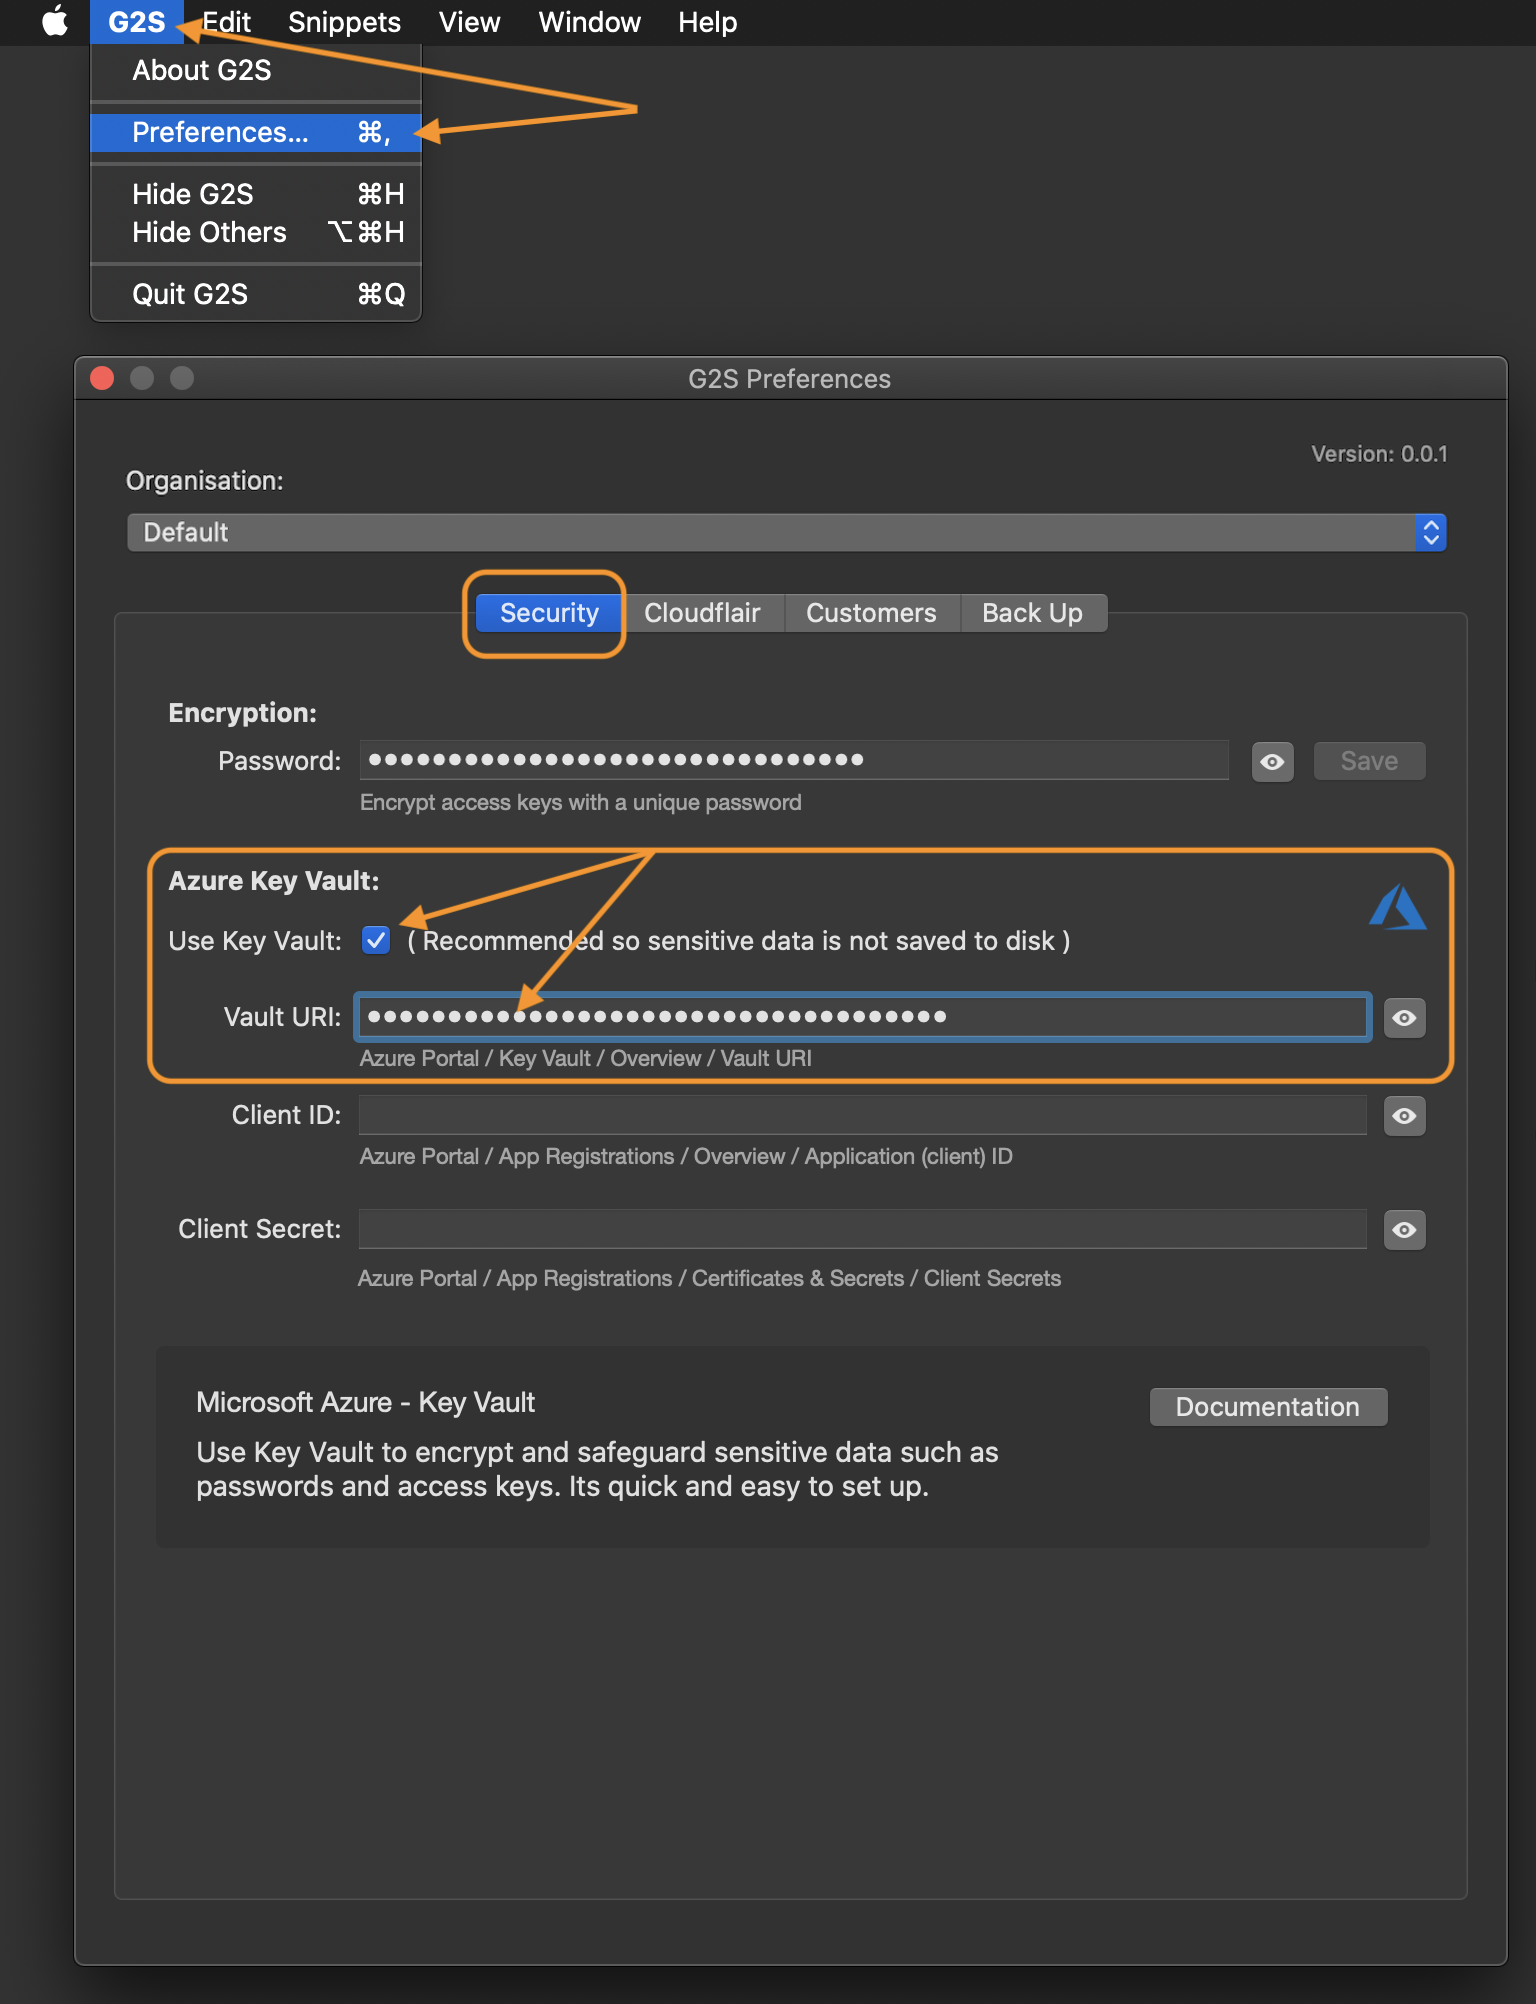This screenshot has width=1536, height=2004.
Task: Click the Client ID field
Action: 863,1115
